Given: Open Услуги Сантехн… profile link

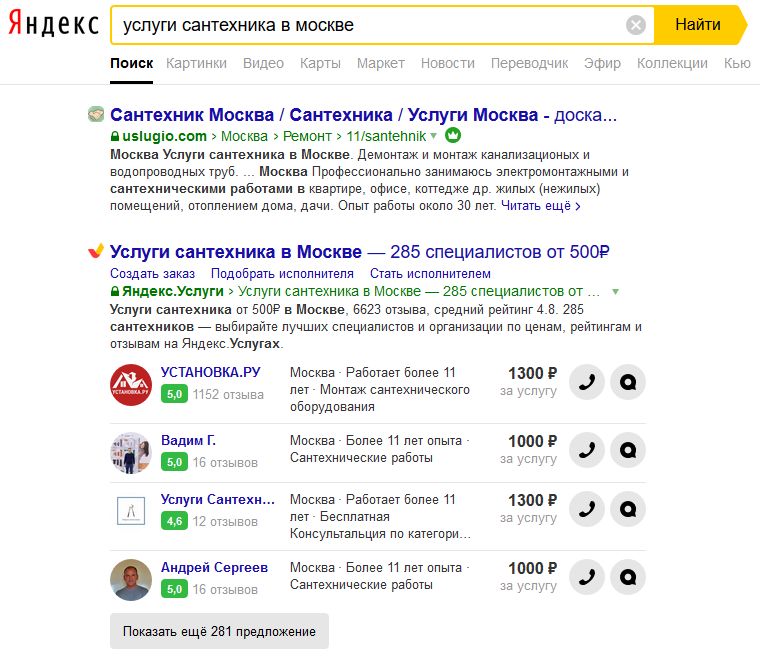Looking at the screenshot, I should (x=218, y=500).
